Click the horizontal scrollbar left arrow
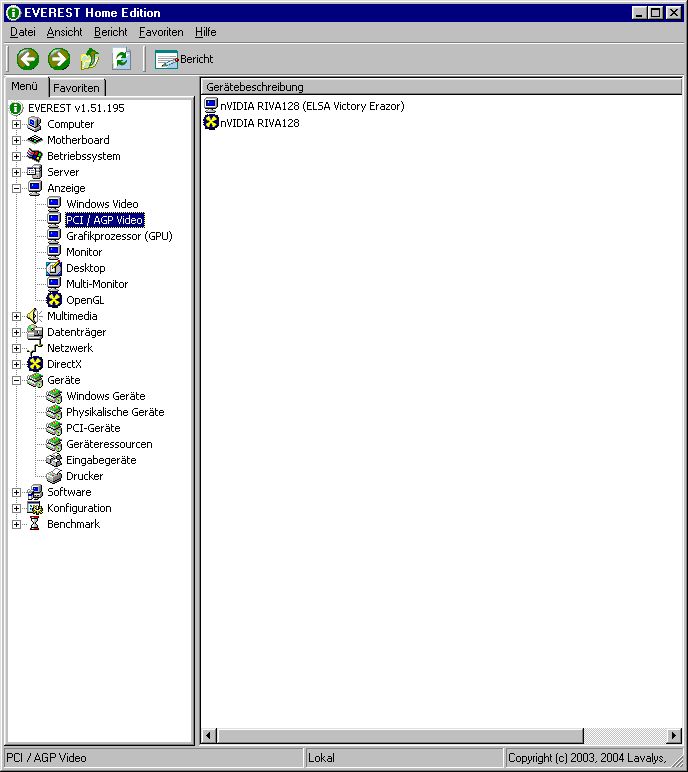Screen dimensions: 688x772 coord(208,736)
